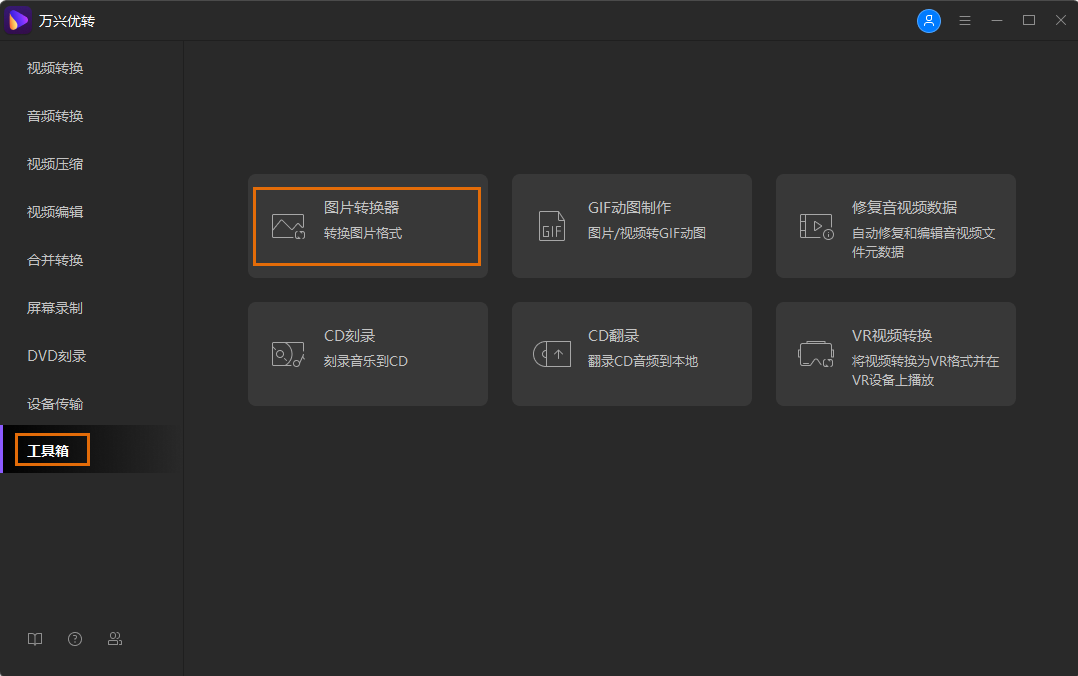The width and height of the screenshot is (1078, 676).
Task: Click the community icon at bottom left
Action: [x=114, y=638]
